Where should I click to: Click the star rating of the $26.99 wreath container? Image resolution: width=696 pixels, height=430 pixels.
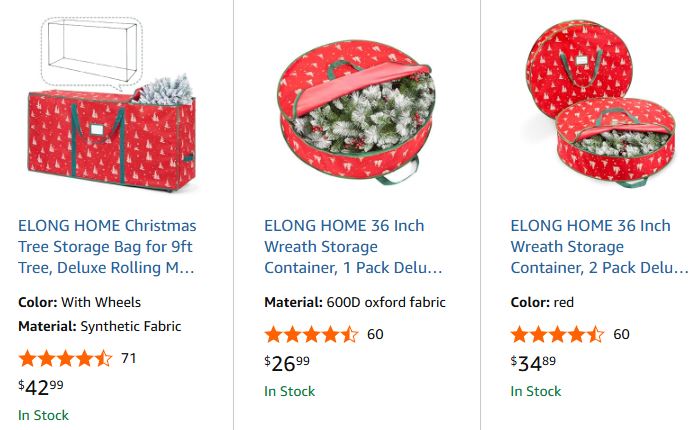click(x=311, y=334)
